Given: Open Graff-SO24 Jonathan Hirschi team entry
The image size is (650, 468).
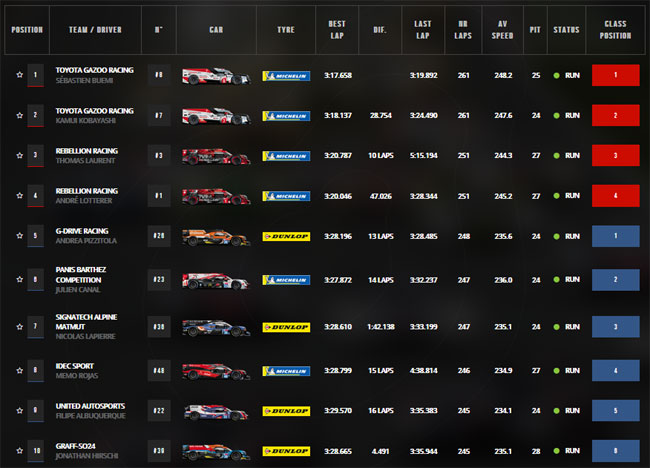Looking at the screenshot, I should 87,451.
